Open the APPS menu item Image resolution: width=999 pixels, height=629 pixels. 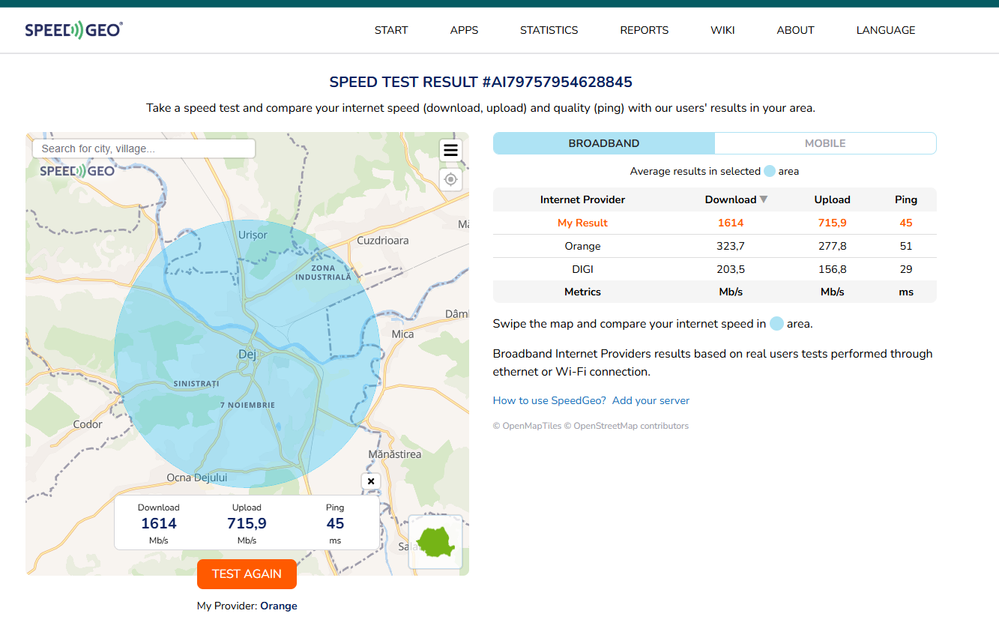(x=464, y=30)
